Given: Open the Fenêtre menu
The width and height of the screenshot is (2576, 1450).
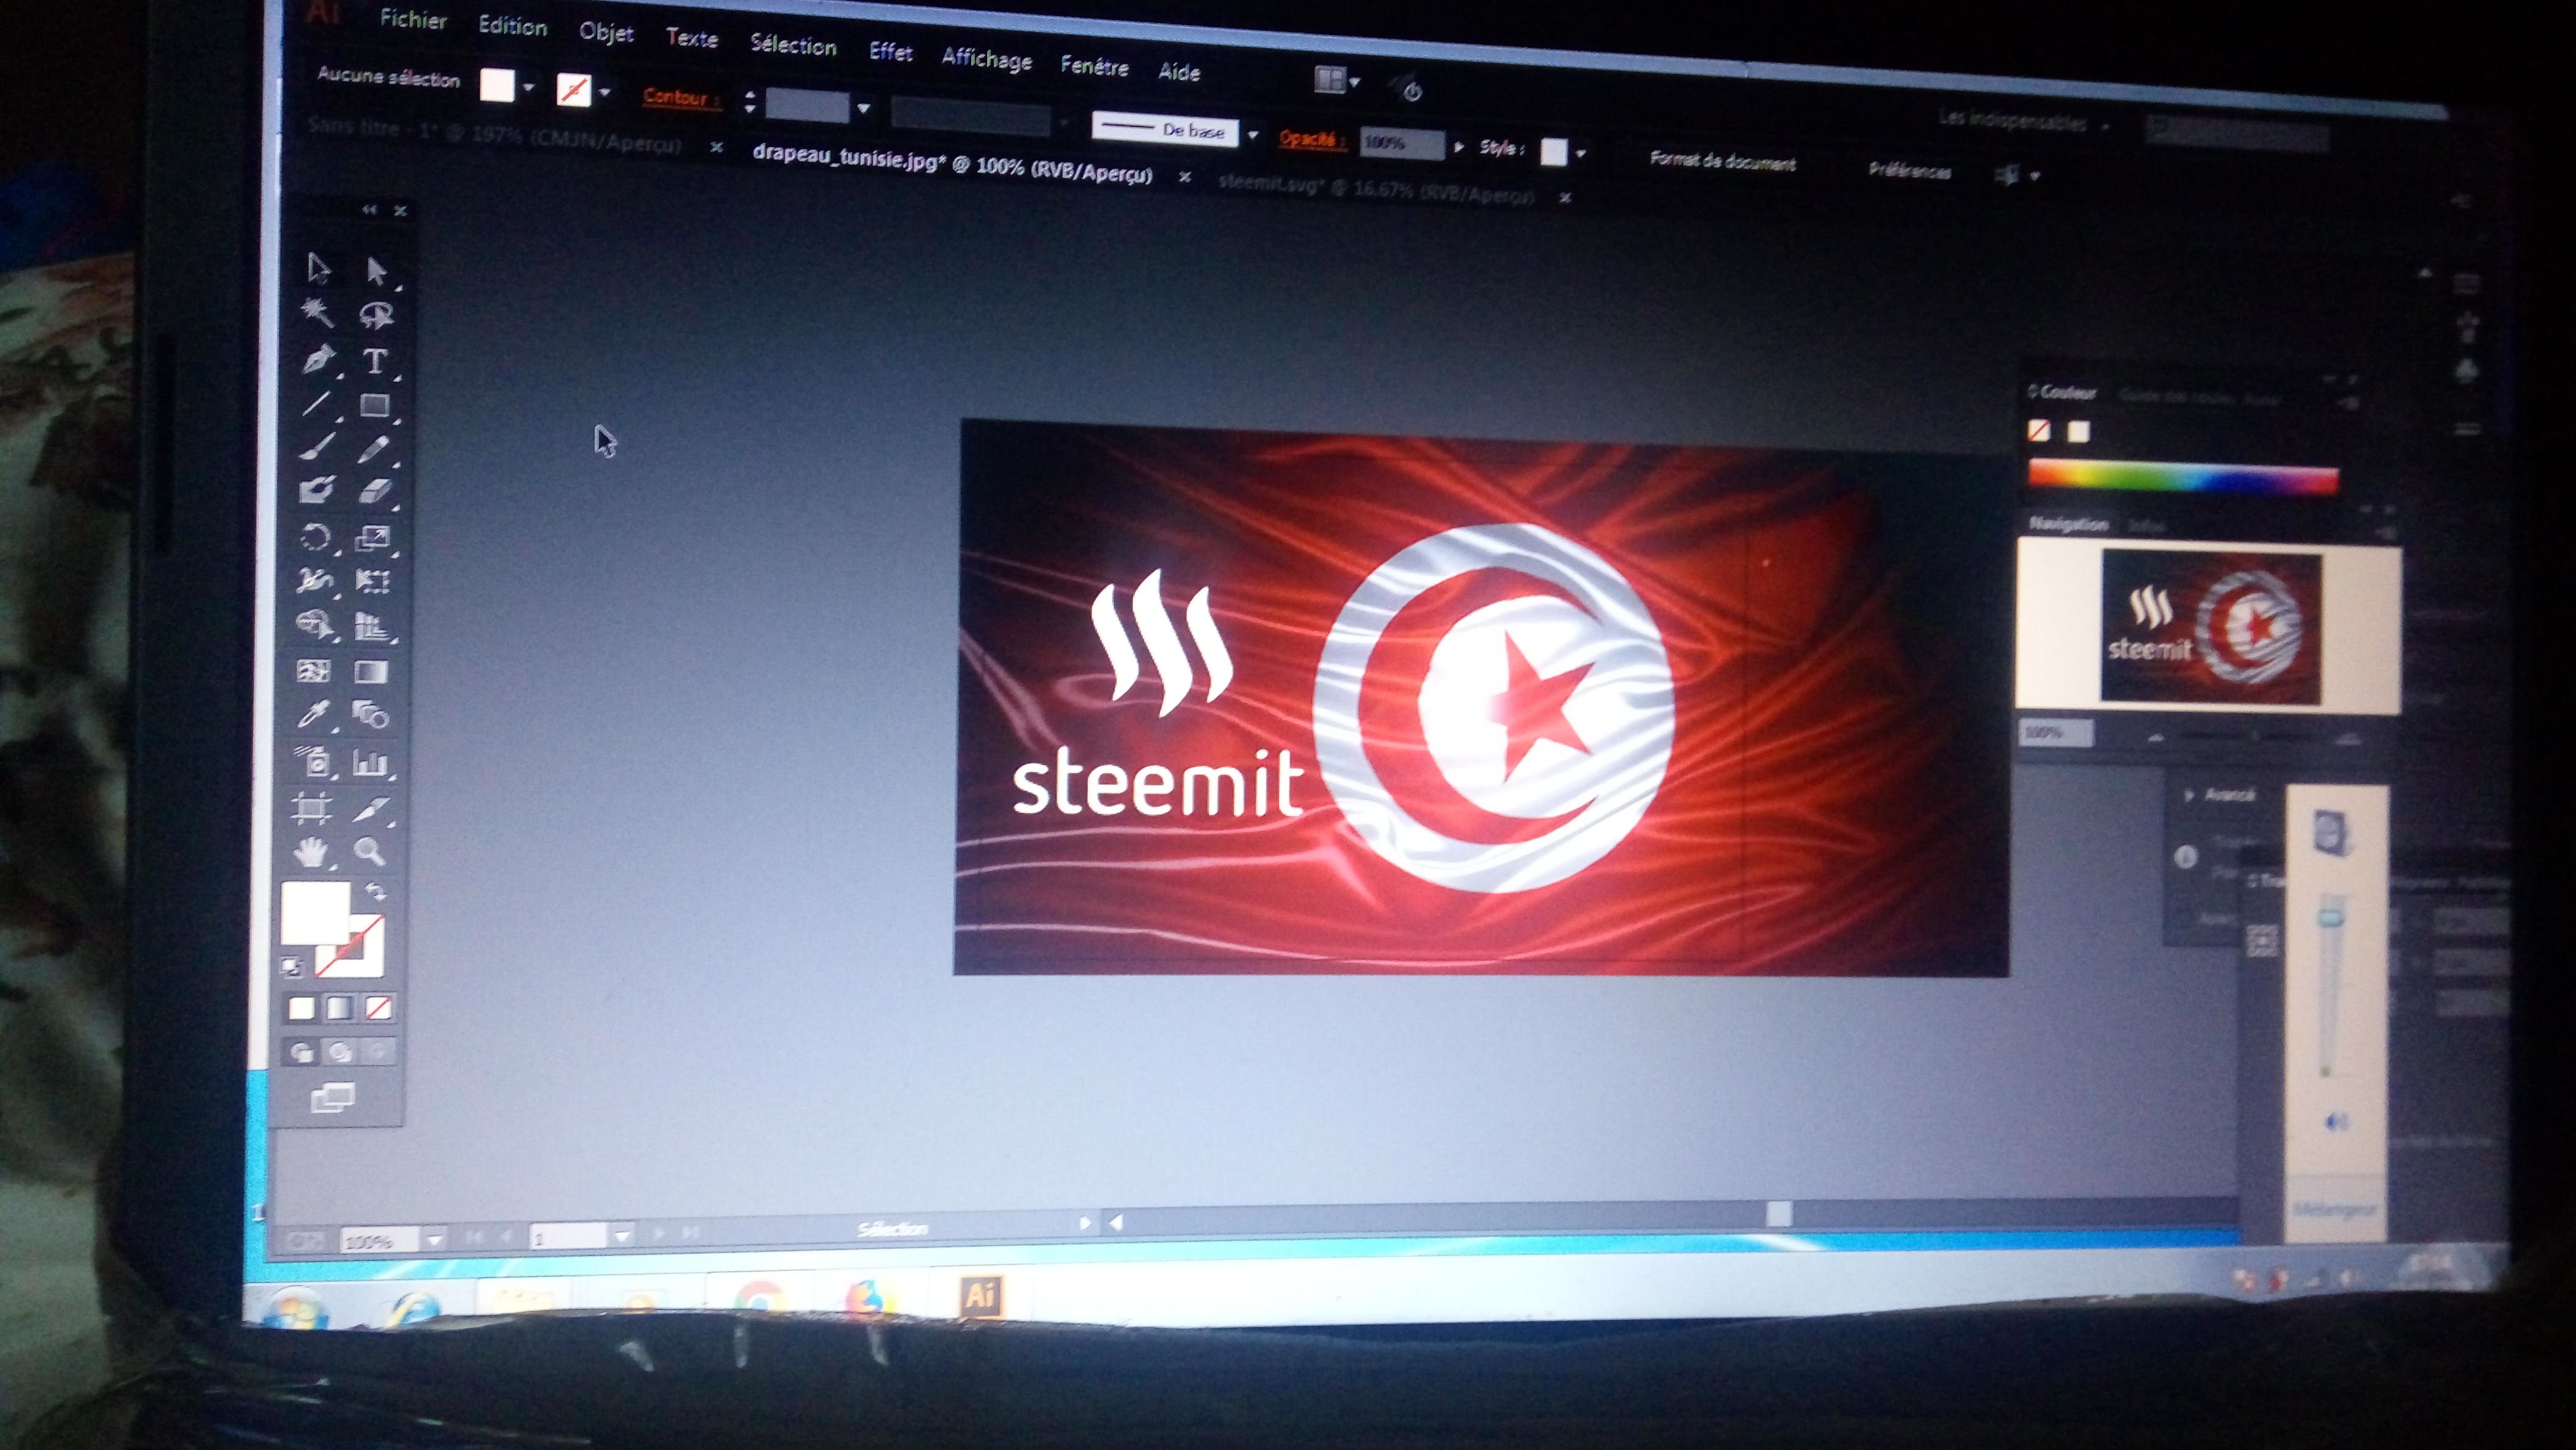Looking at the screenshot, I should 1094,66.
